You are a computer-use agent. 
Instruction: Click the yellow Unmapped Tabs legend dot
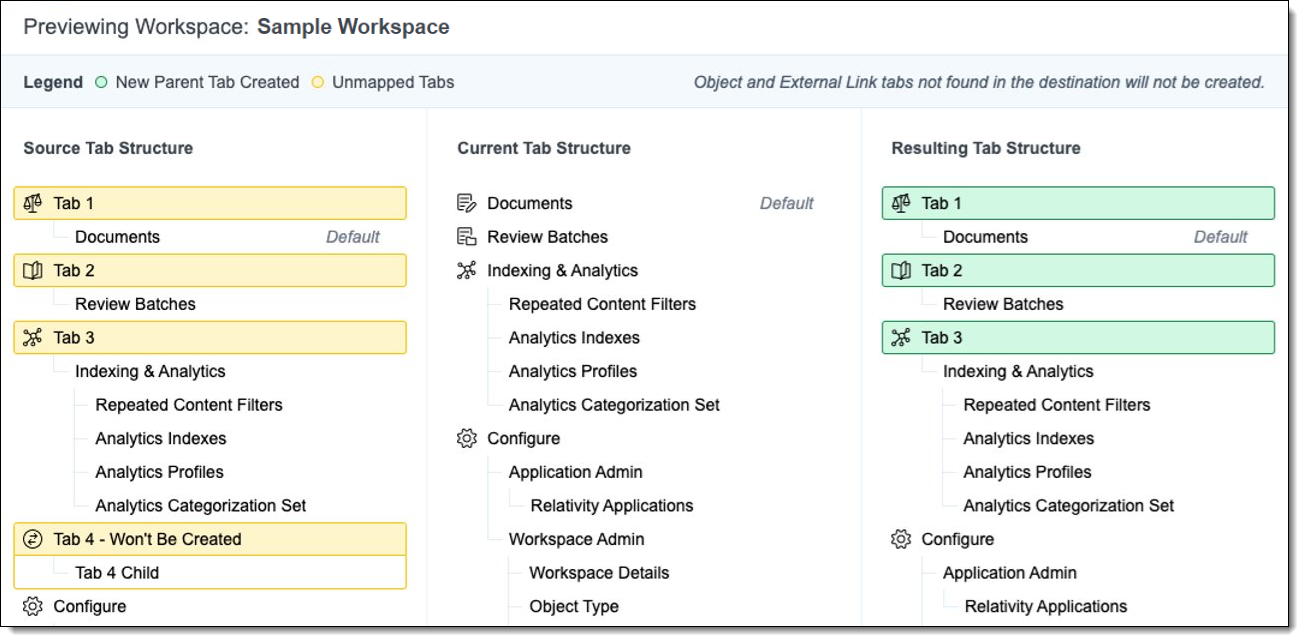tap(318, 82)
